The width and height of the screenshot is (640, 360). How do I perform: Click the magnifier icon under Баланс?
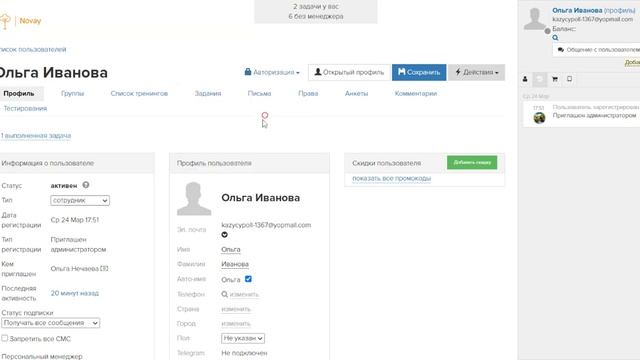555,38
